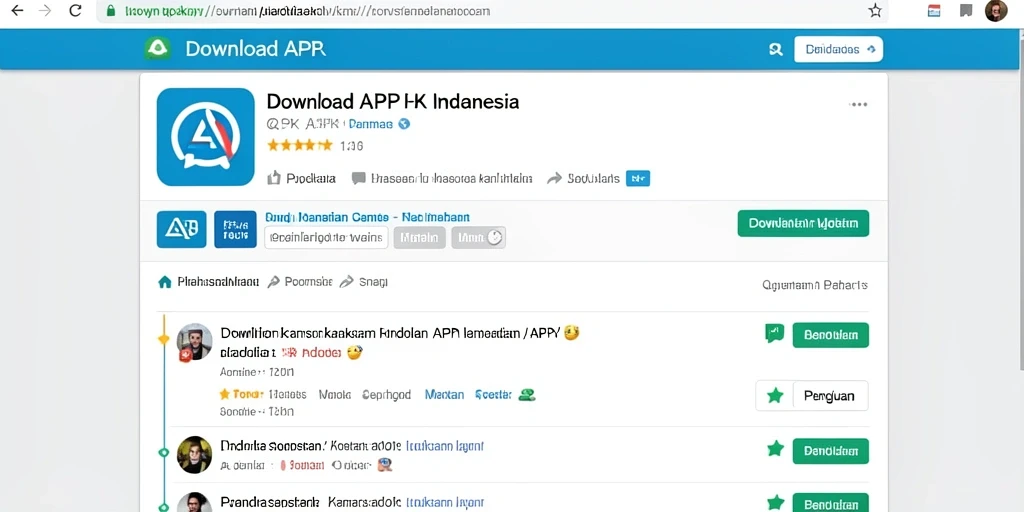1024x512 pixels.
Task: Open the second post's yellow avatar
Action: [x=195, y=455]
